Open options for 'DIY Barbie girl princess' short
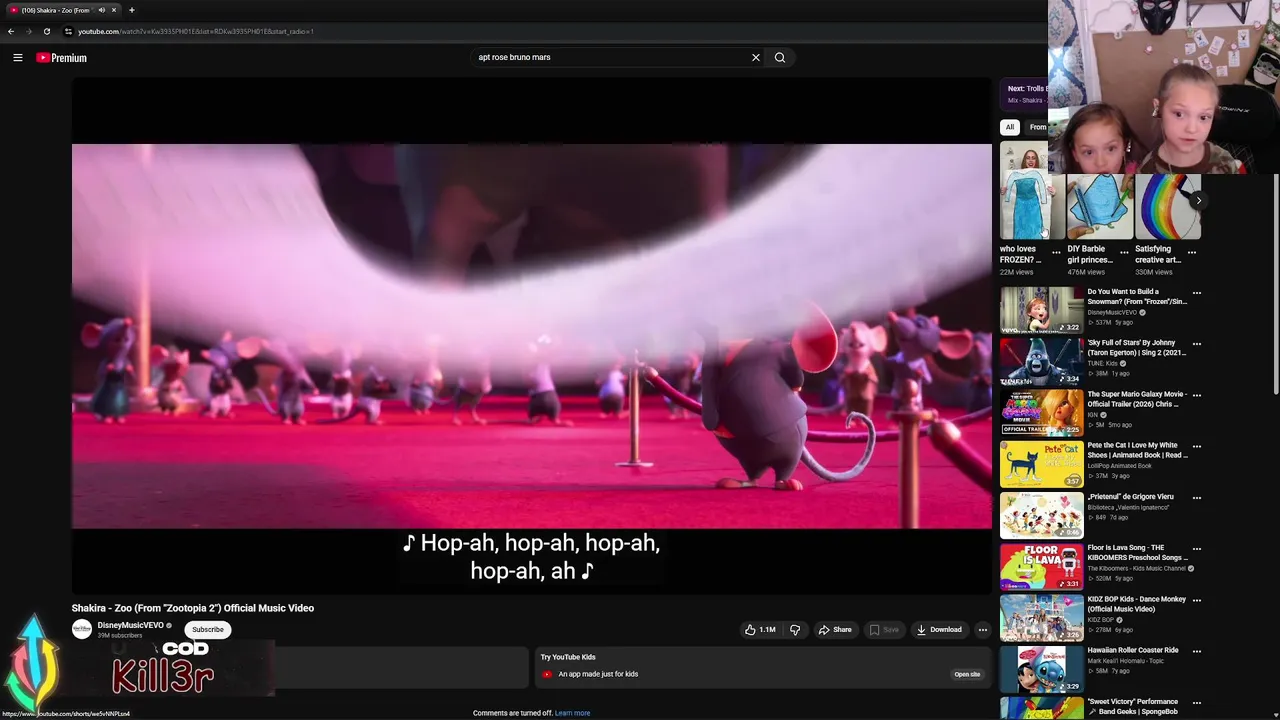Viewport: 1280px width, 720px height. (1124, 252)
